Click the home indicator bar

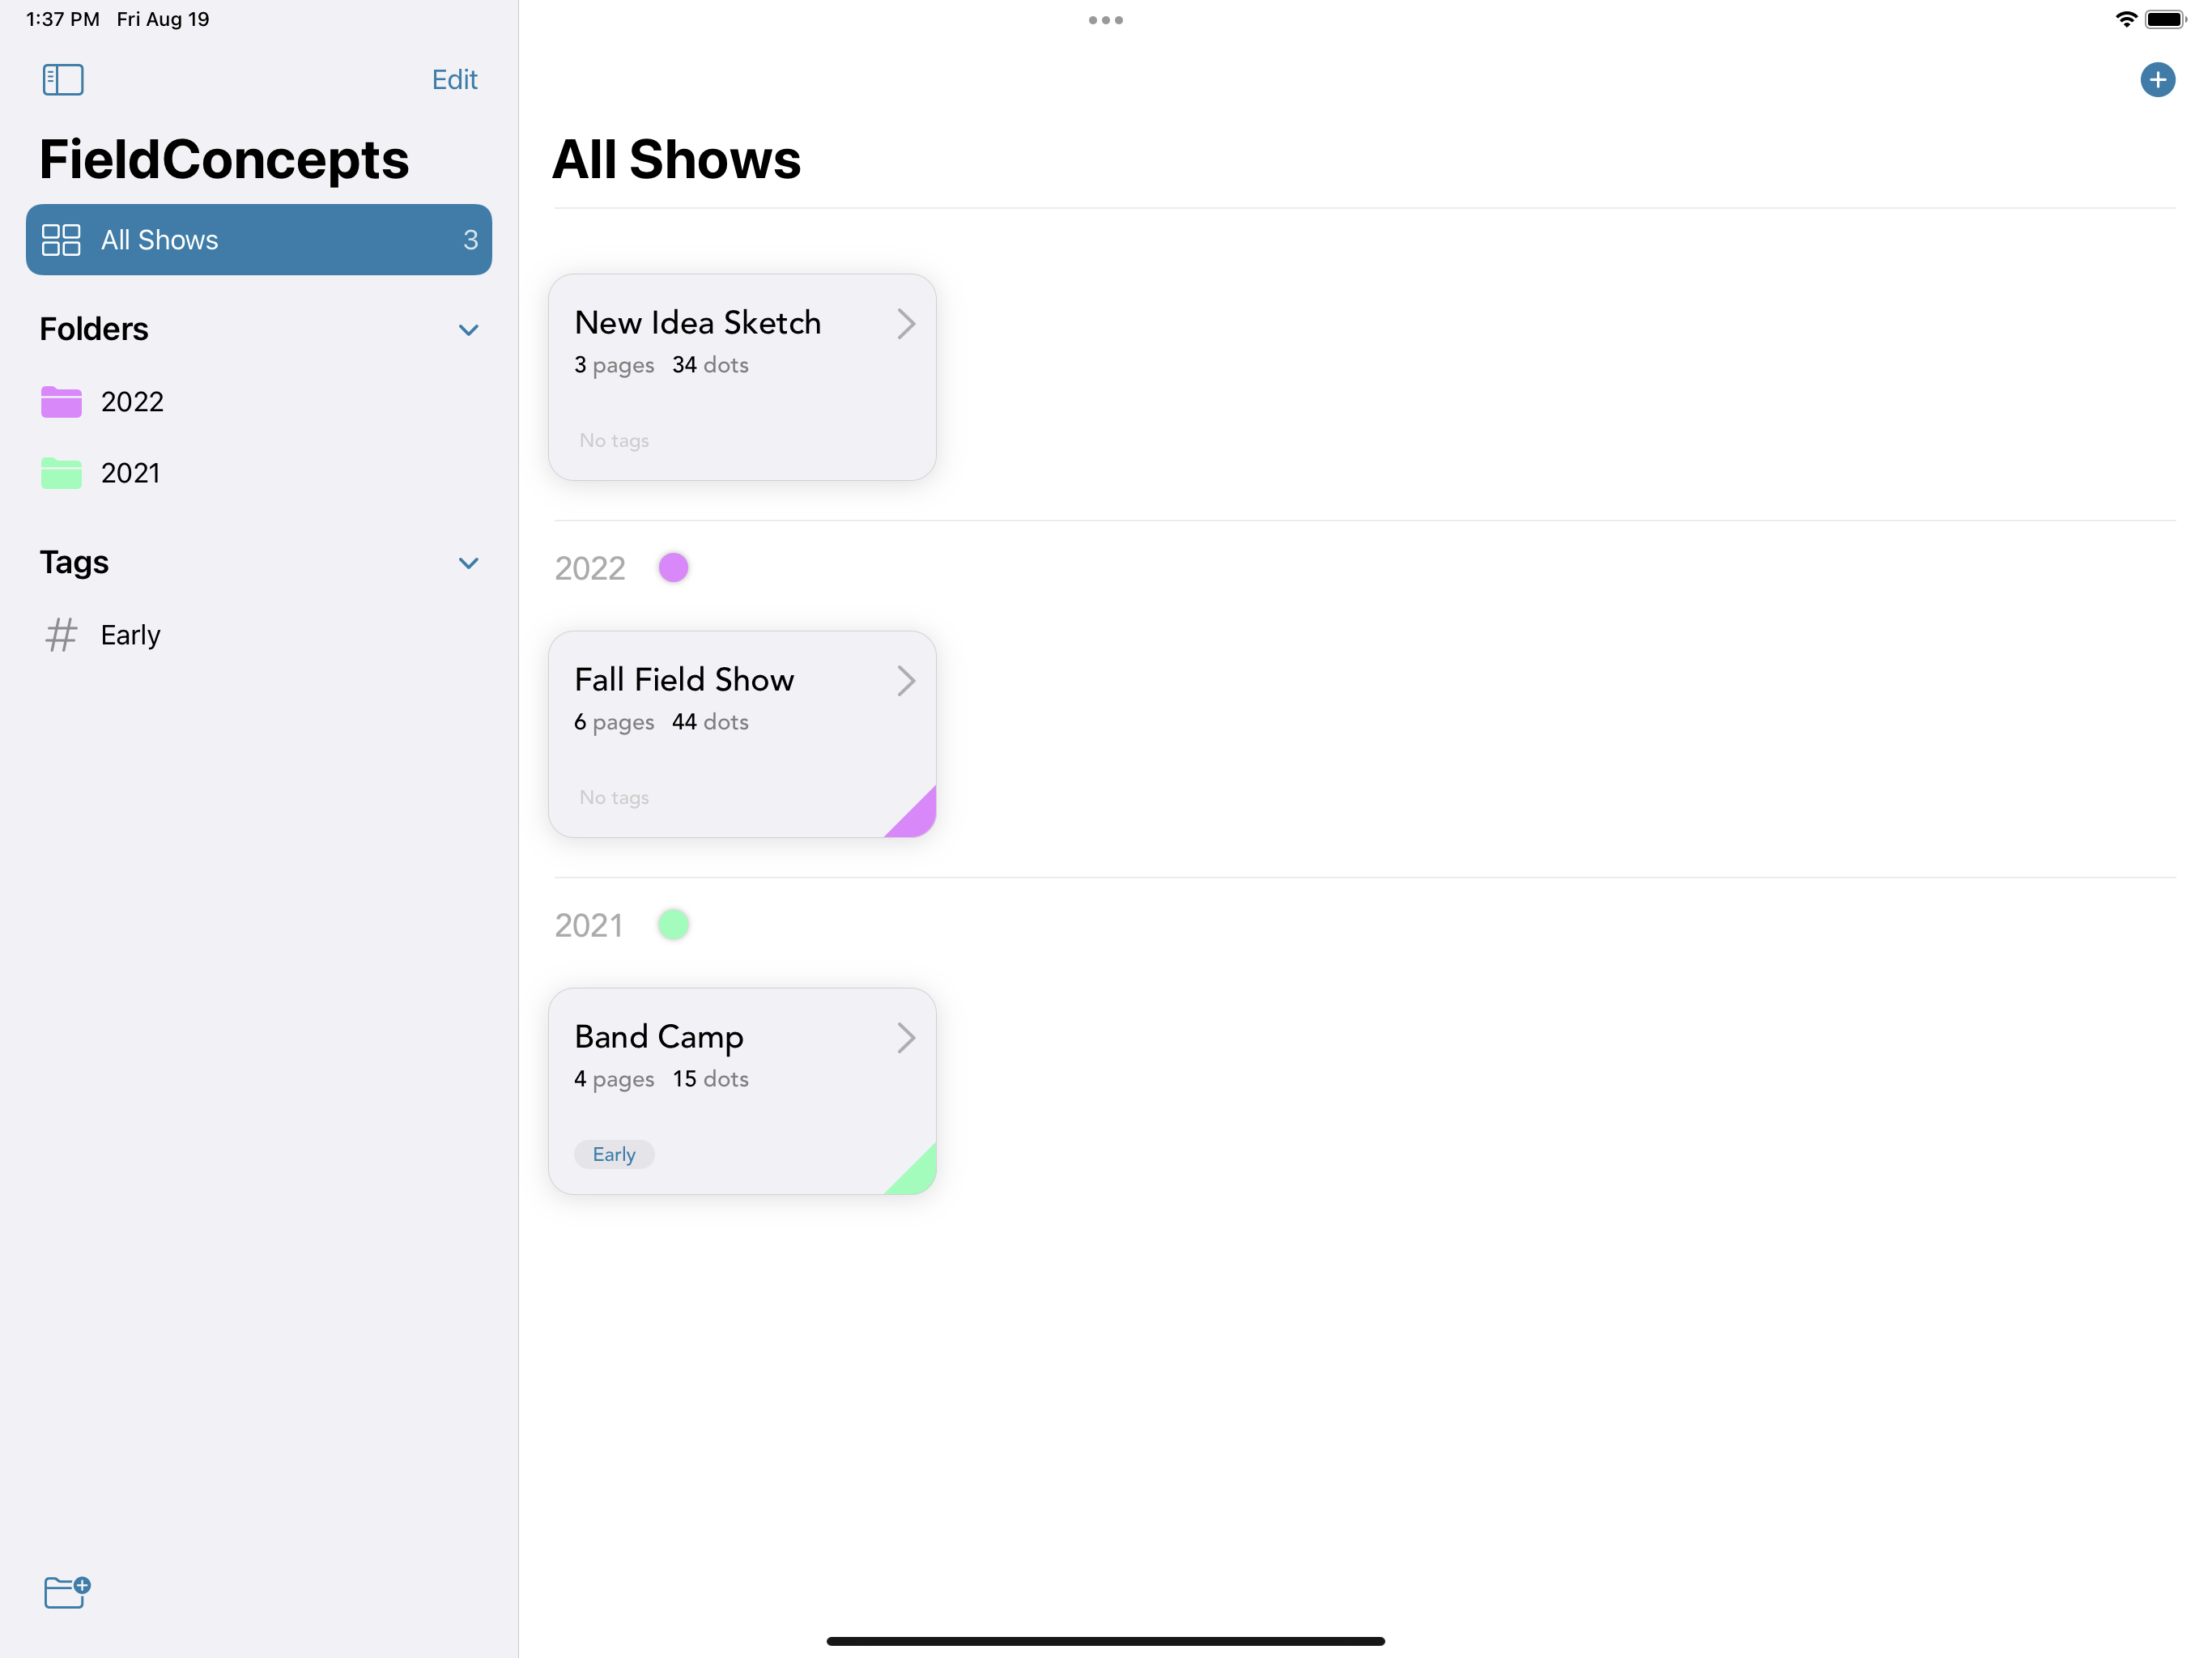pyautogui.click(x=1106, y=1641)
